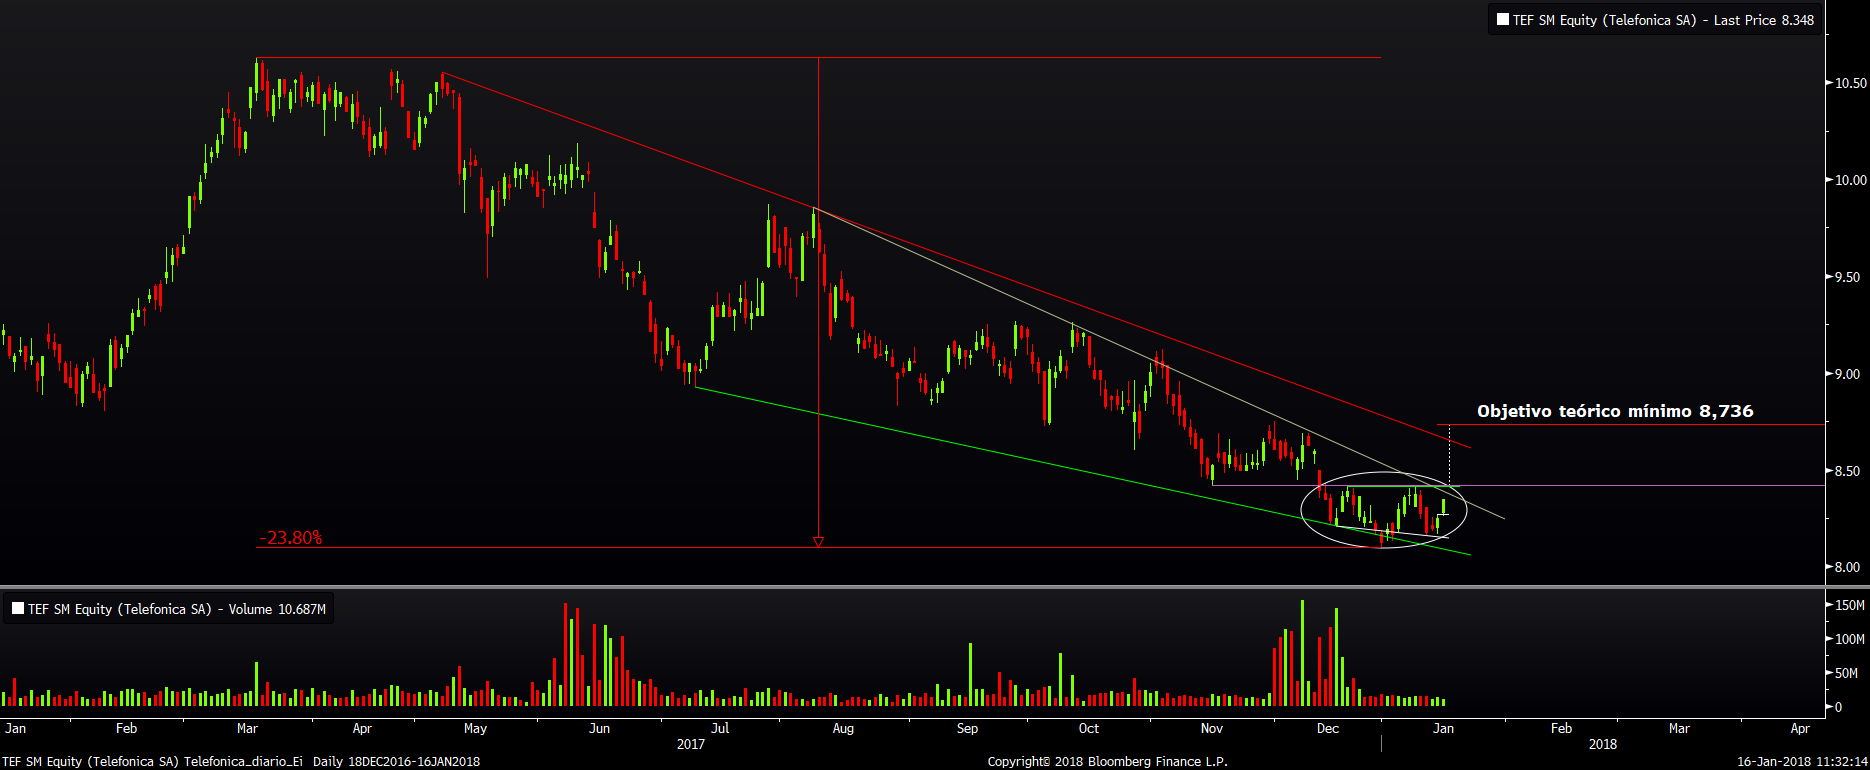Click the white square in the Last Price legend
Screen dimensions: 1870x770
tap(1502, 19)
